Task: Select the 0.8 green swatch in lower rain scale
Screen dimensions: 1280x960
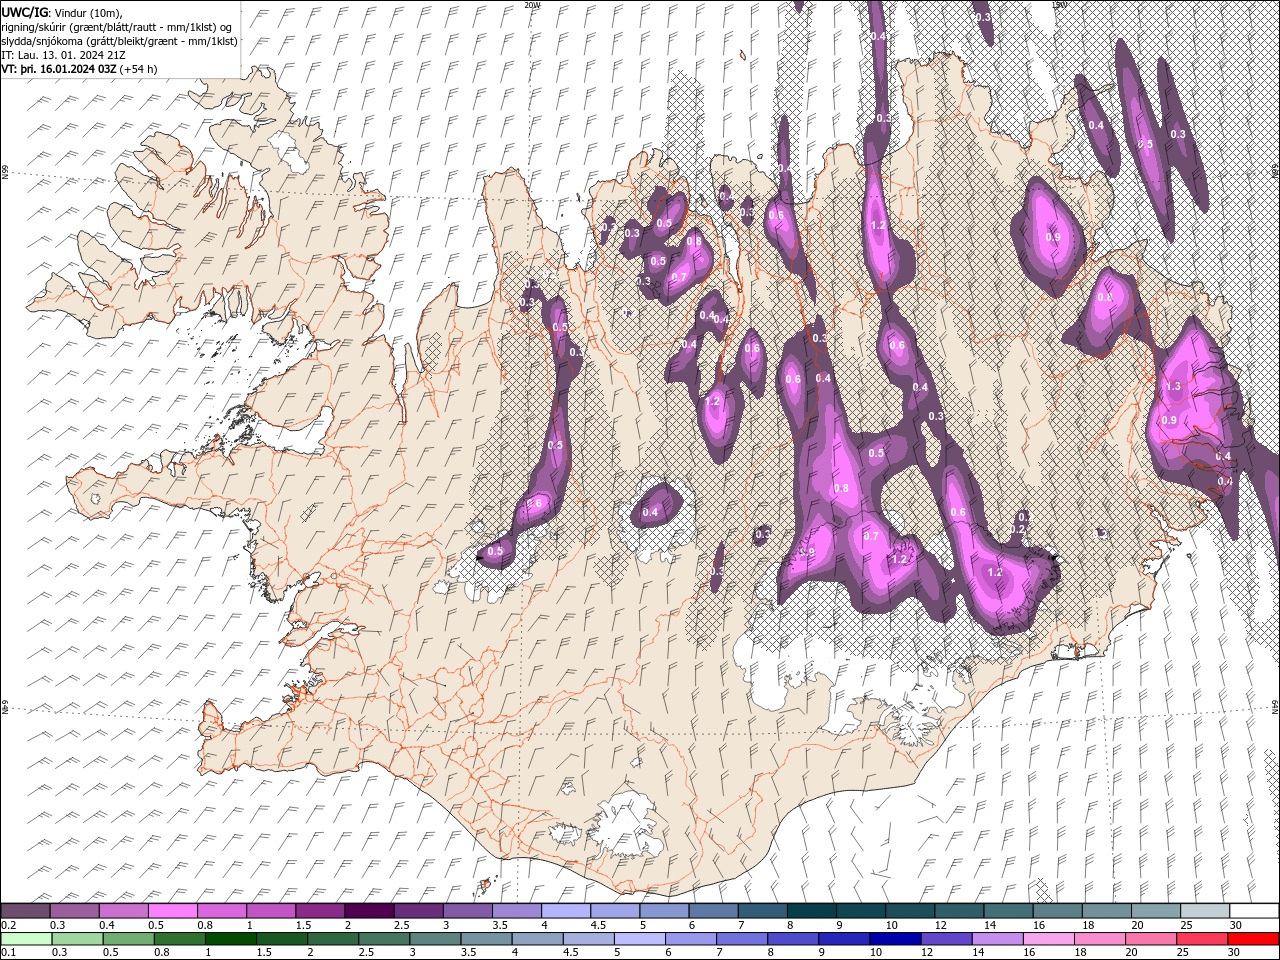Action: pyautogui.click(x=179, y=939)
